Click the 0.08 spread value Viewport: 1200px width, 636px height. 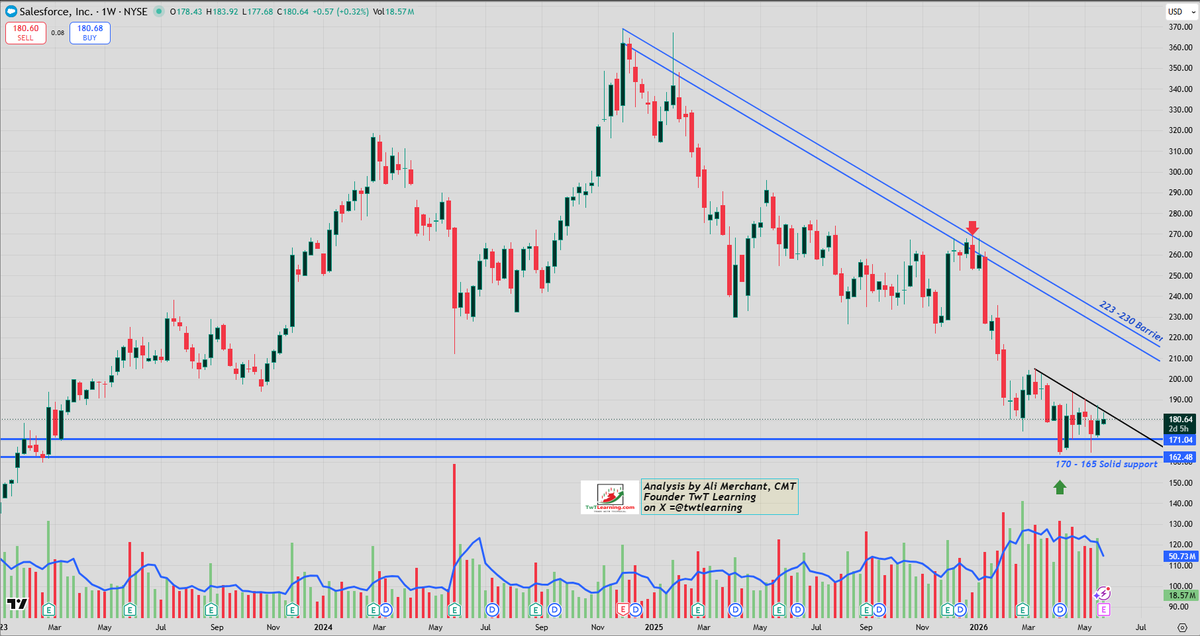tap(57, 33)
